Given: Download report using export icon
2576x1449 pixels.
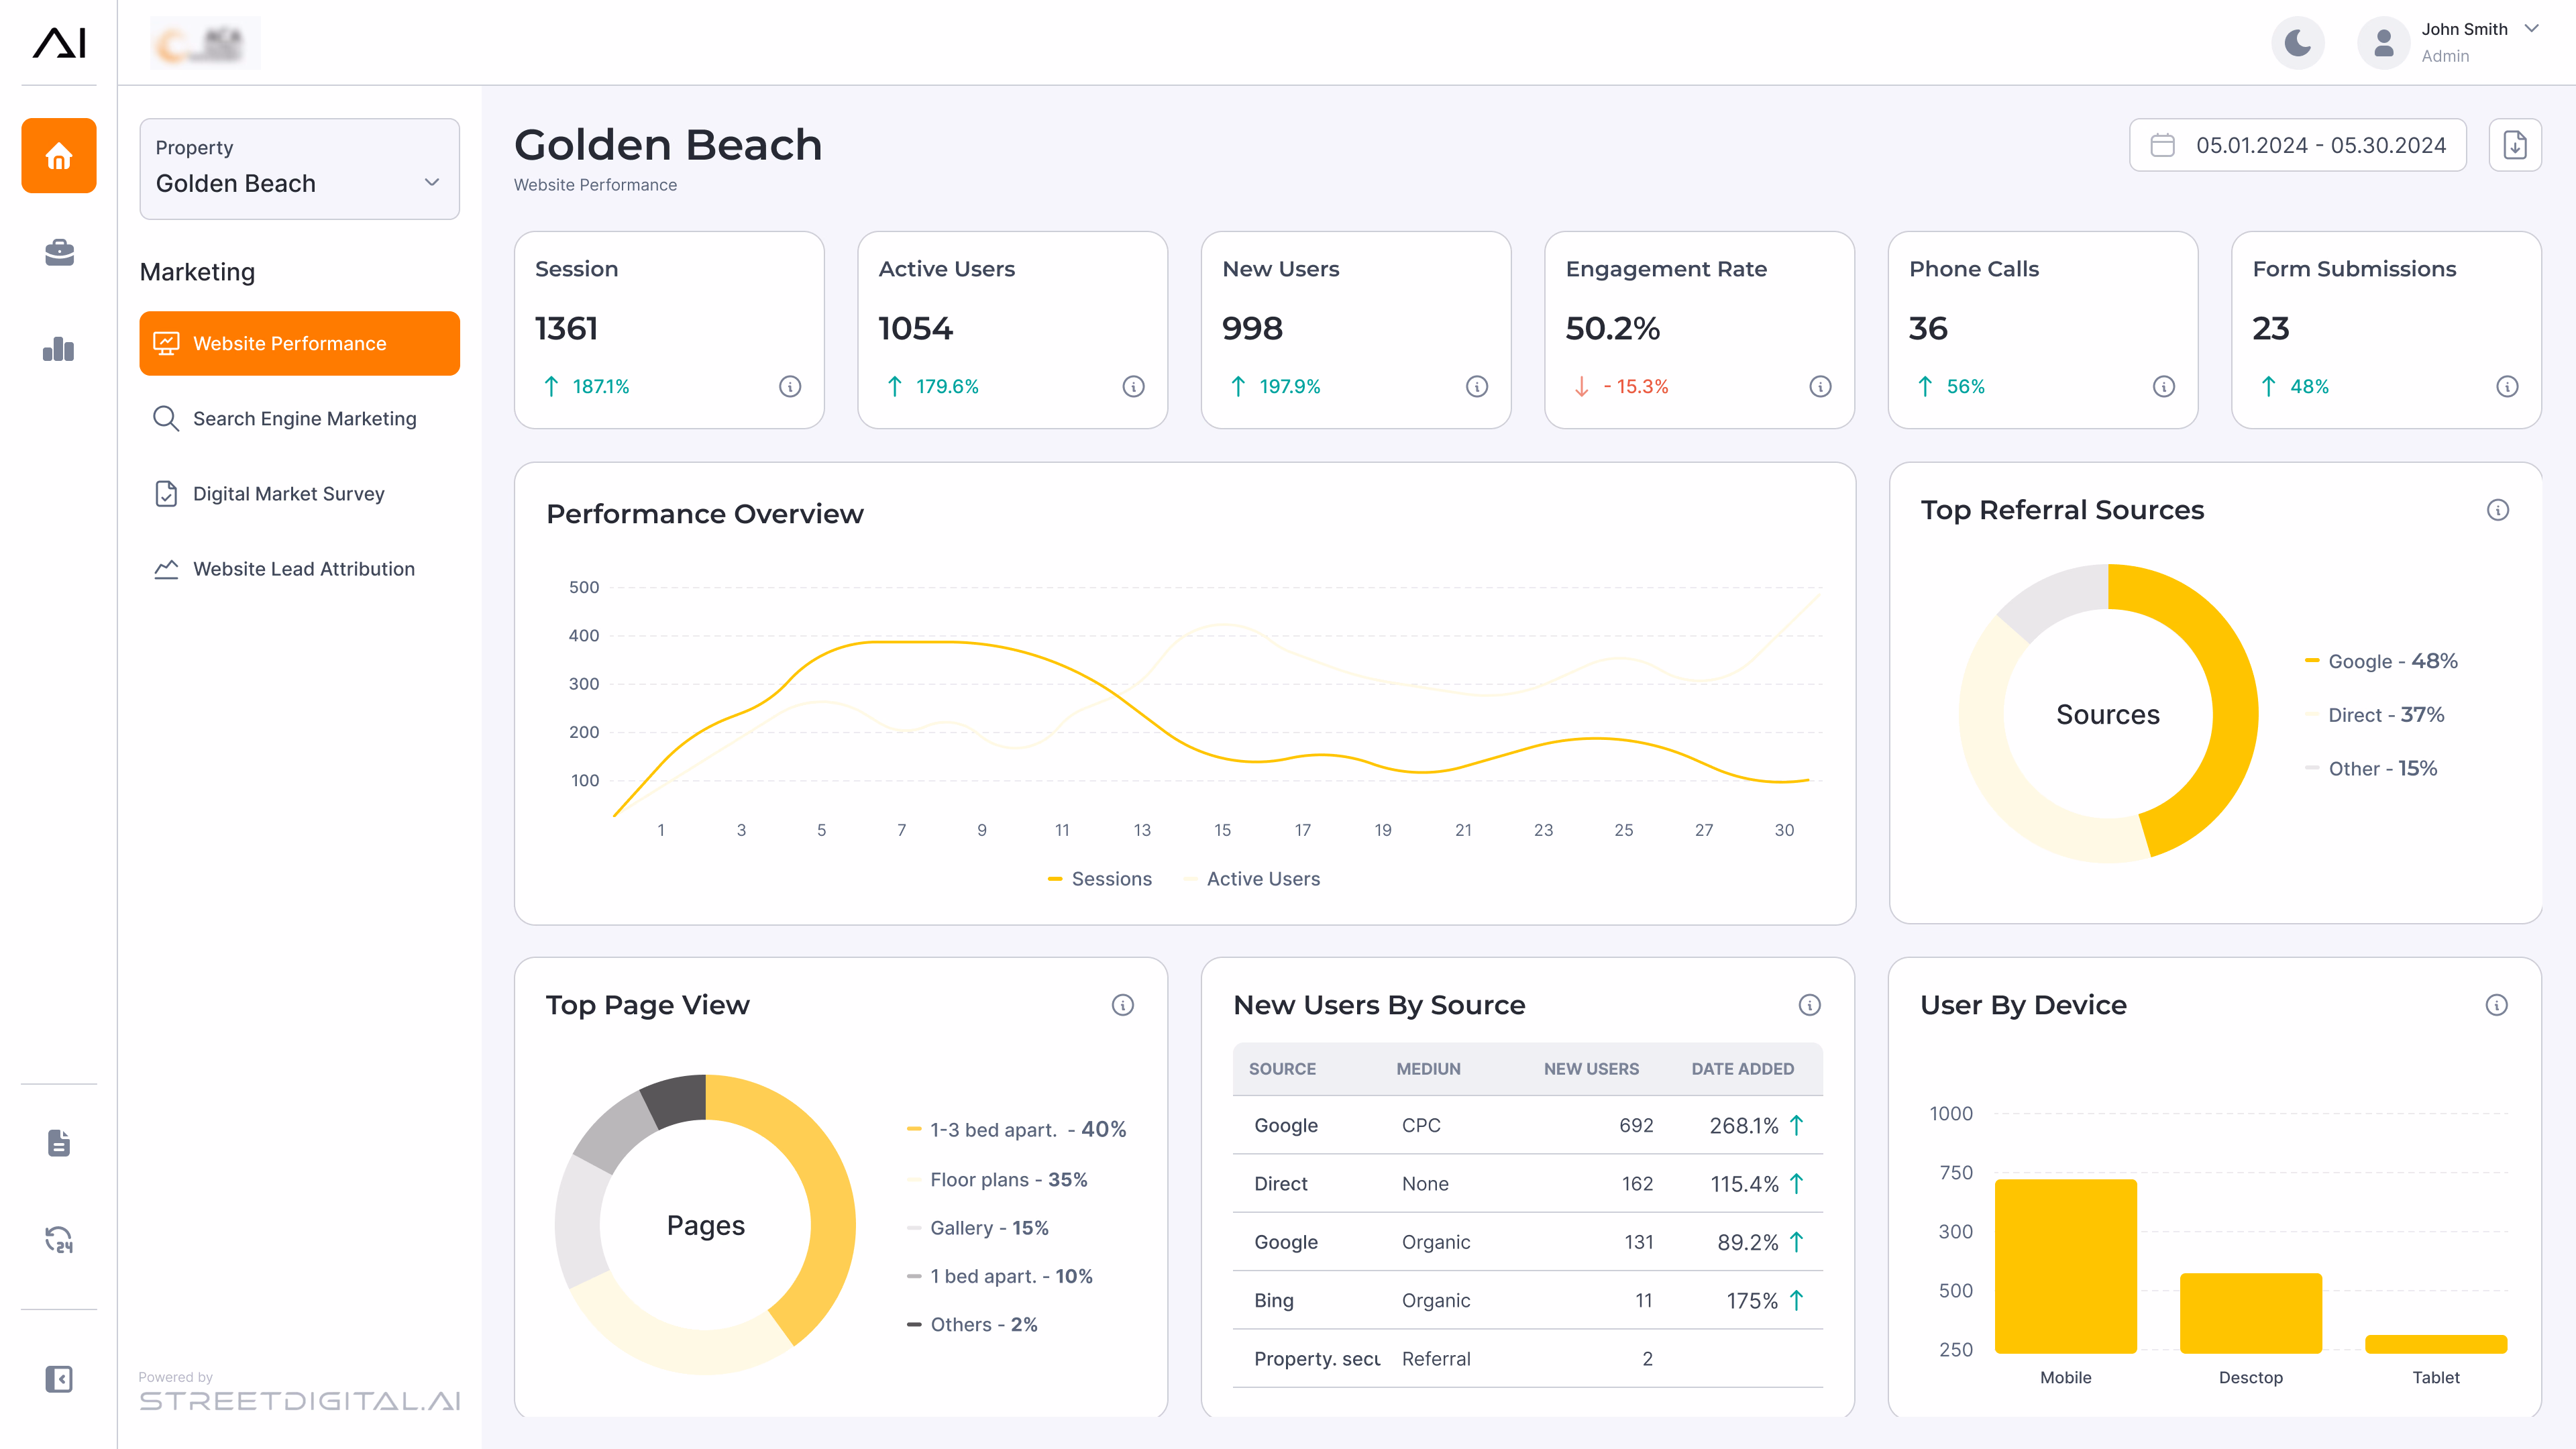Looking at the screenshot, I should click(x=2514, y=145).
